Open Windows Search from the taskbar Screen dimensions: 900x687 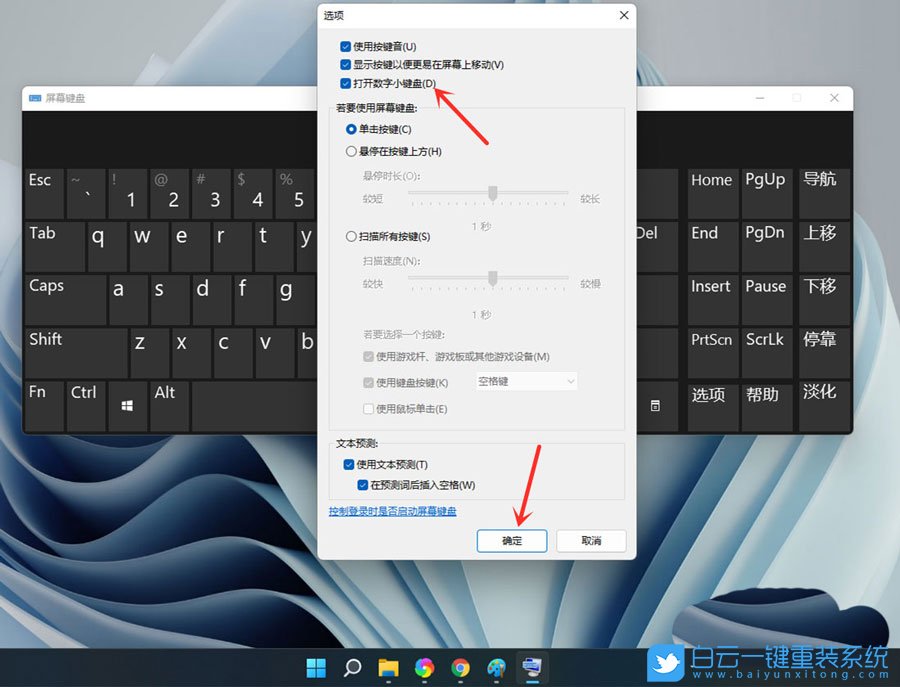point(352,666)
